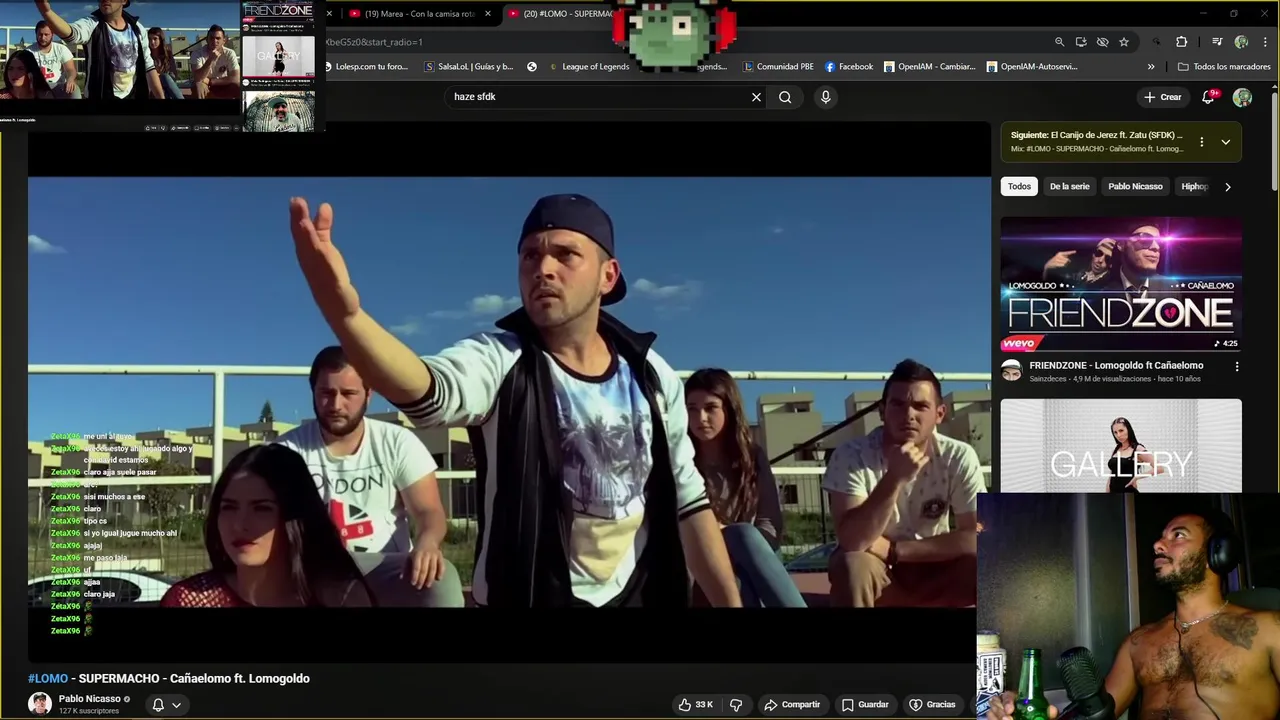Open Lolesp.com bookmark
1280x720 pixels.
point(366,67)
